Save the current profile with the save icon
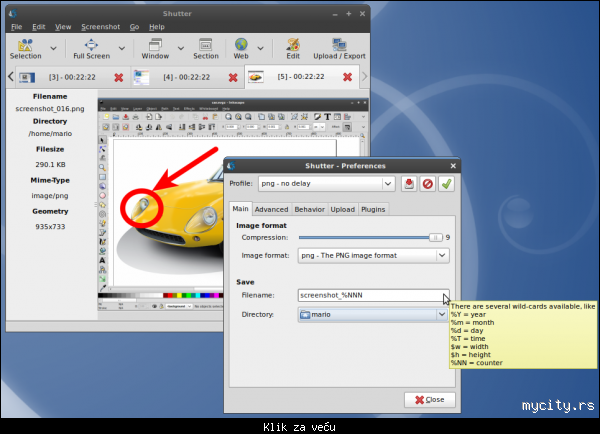Viewport: 600px width, 434px height. tap(409, 184)
